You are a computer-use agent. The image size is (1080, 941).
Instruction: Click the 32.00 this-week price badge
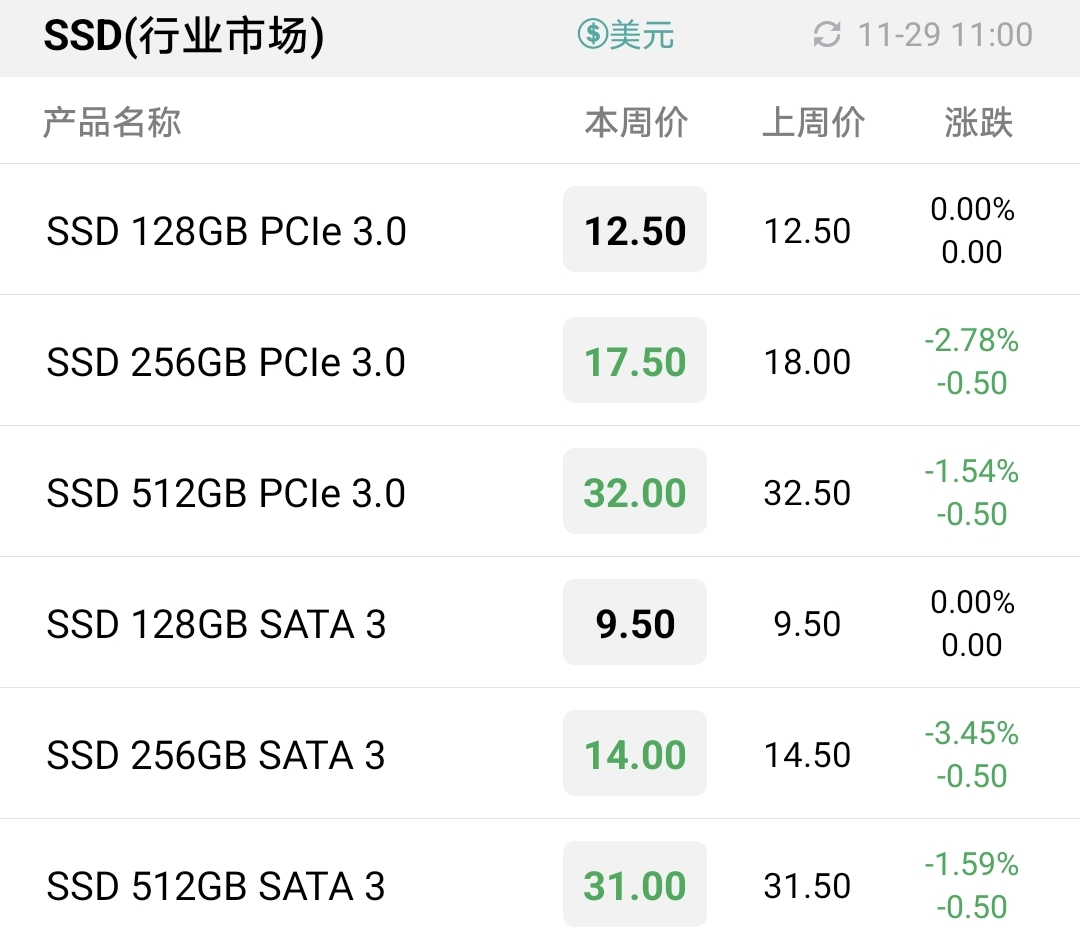coord(635,491)
